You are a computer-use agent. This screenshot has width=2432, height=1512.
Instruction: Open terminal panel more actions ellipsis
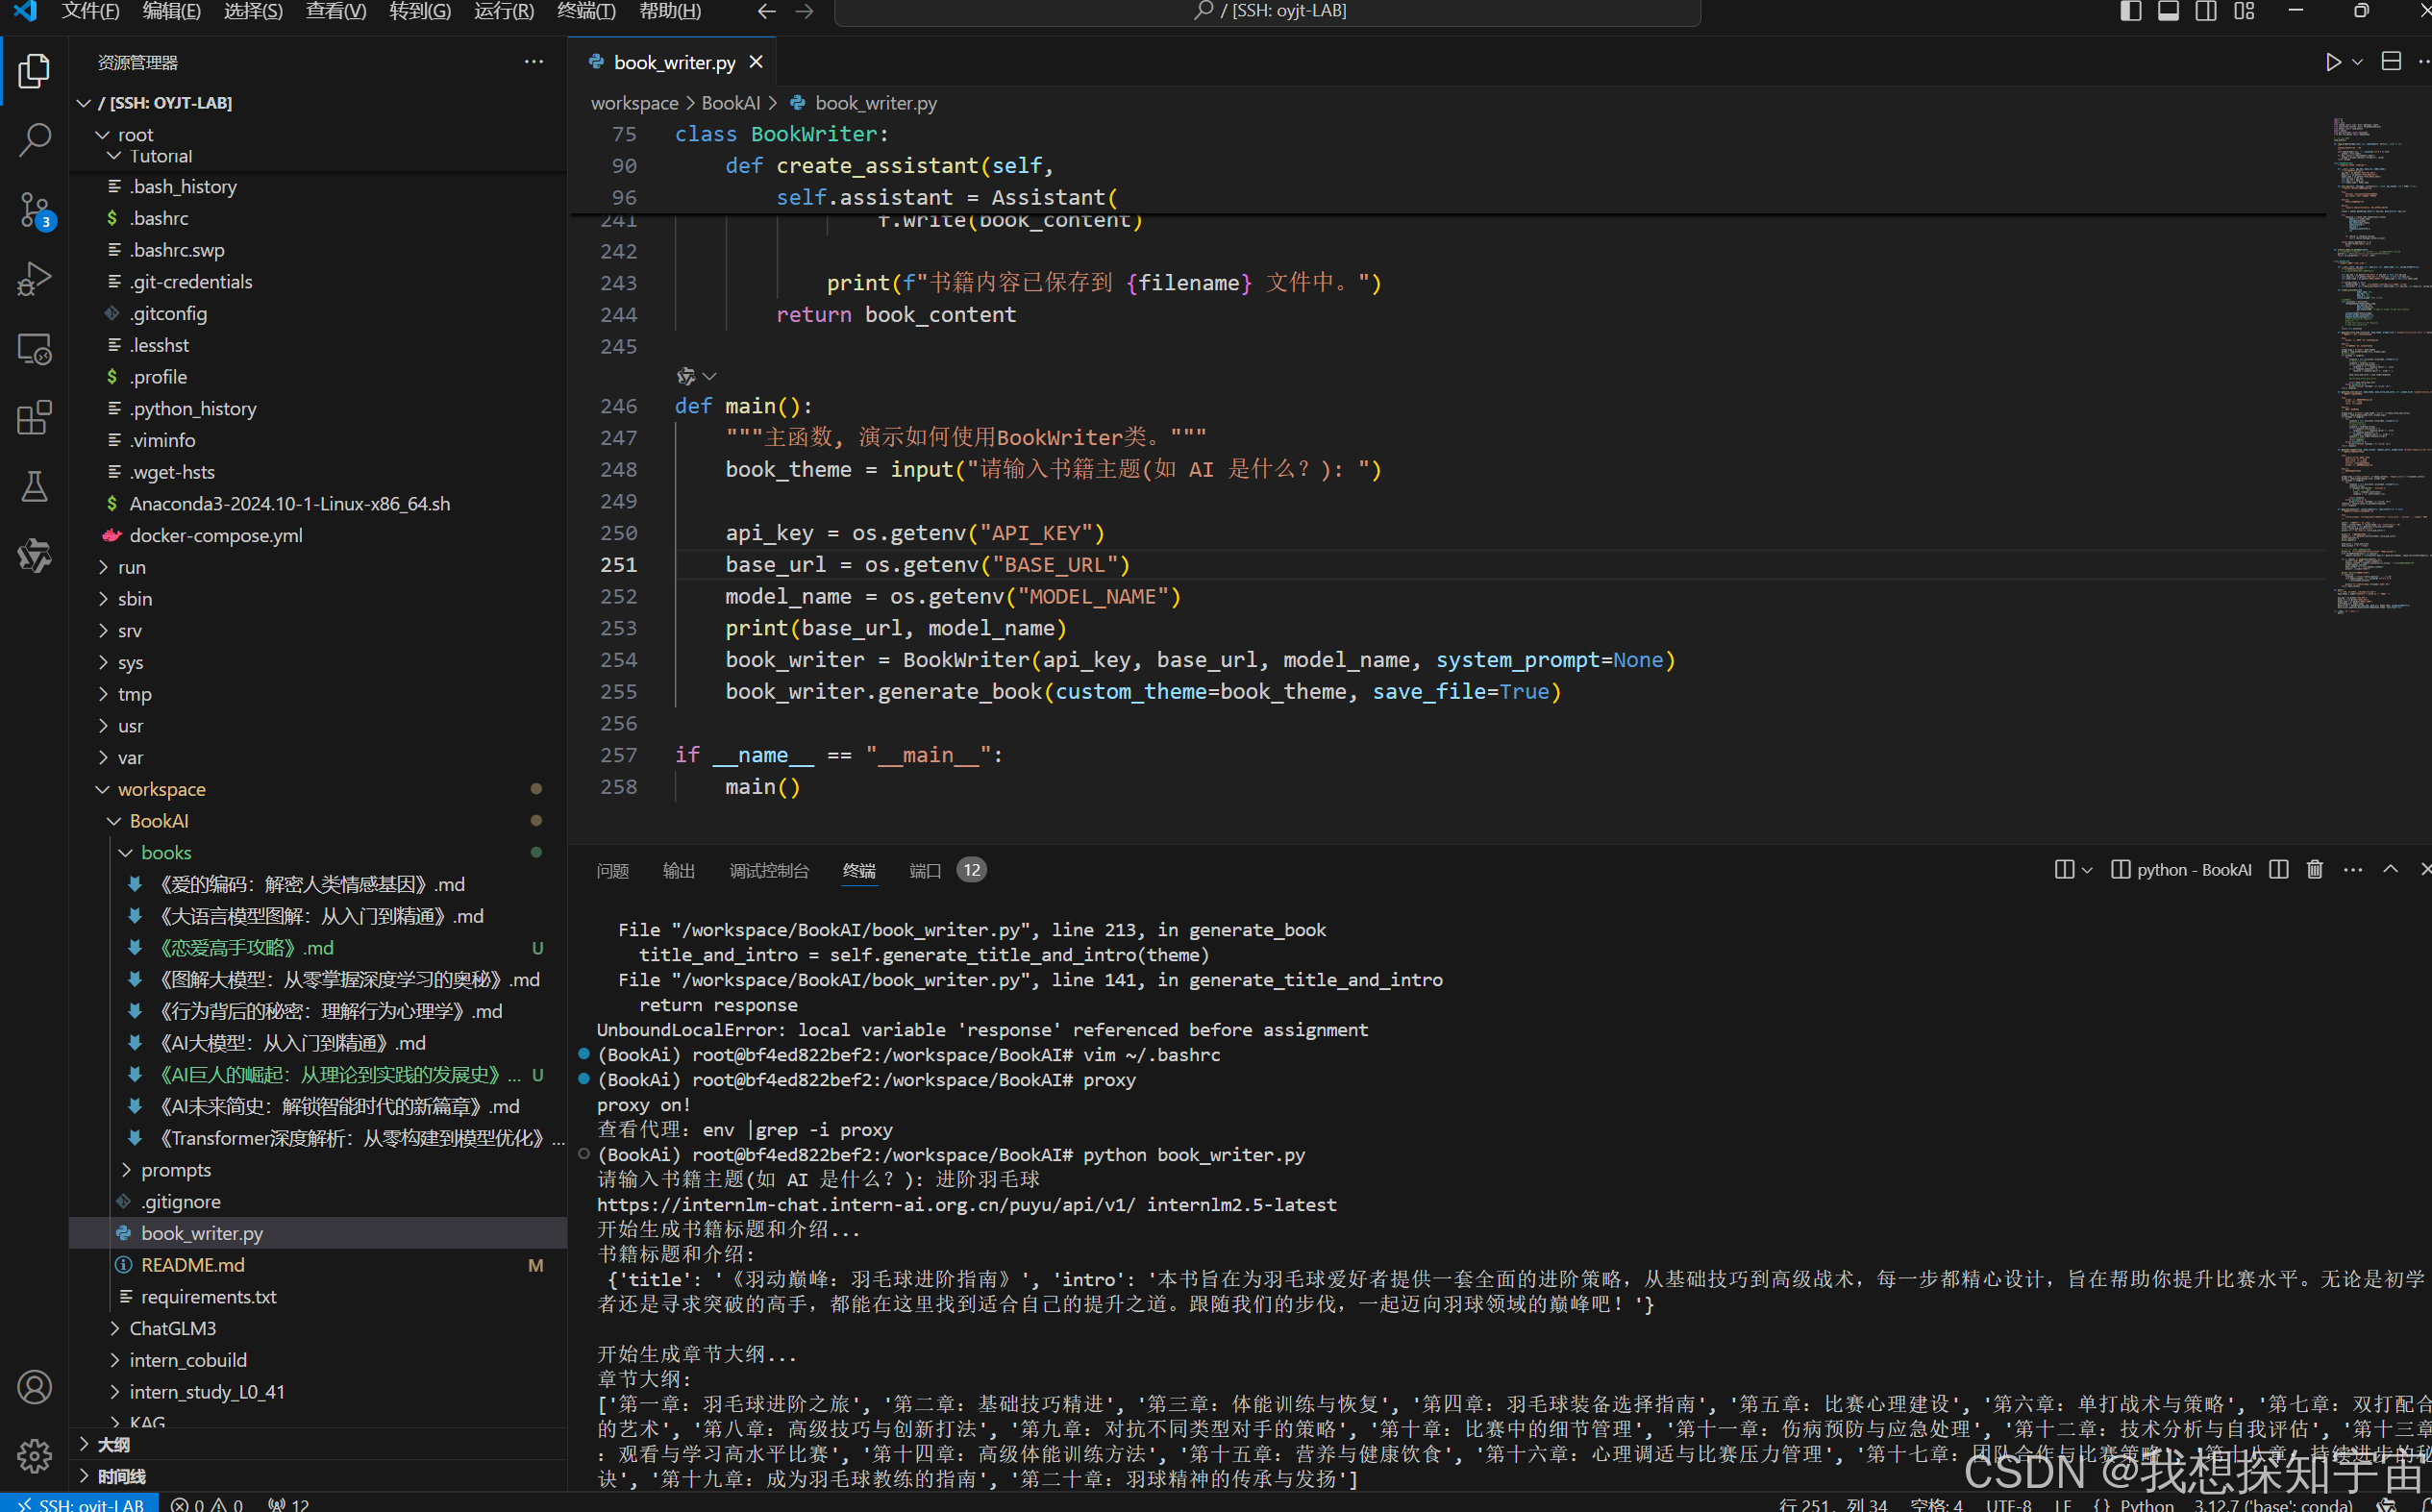click(2352, 869)
